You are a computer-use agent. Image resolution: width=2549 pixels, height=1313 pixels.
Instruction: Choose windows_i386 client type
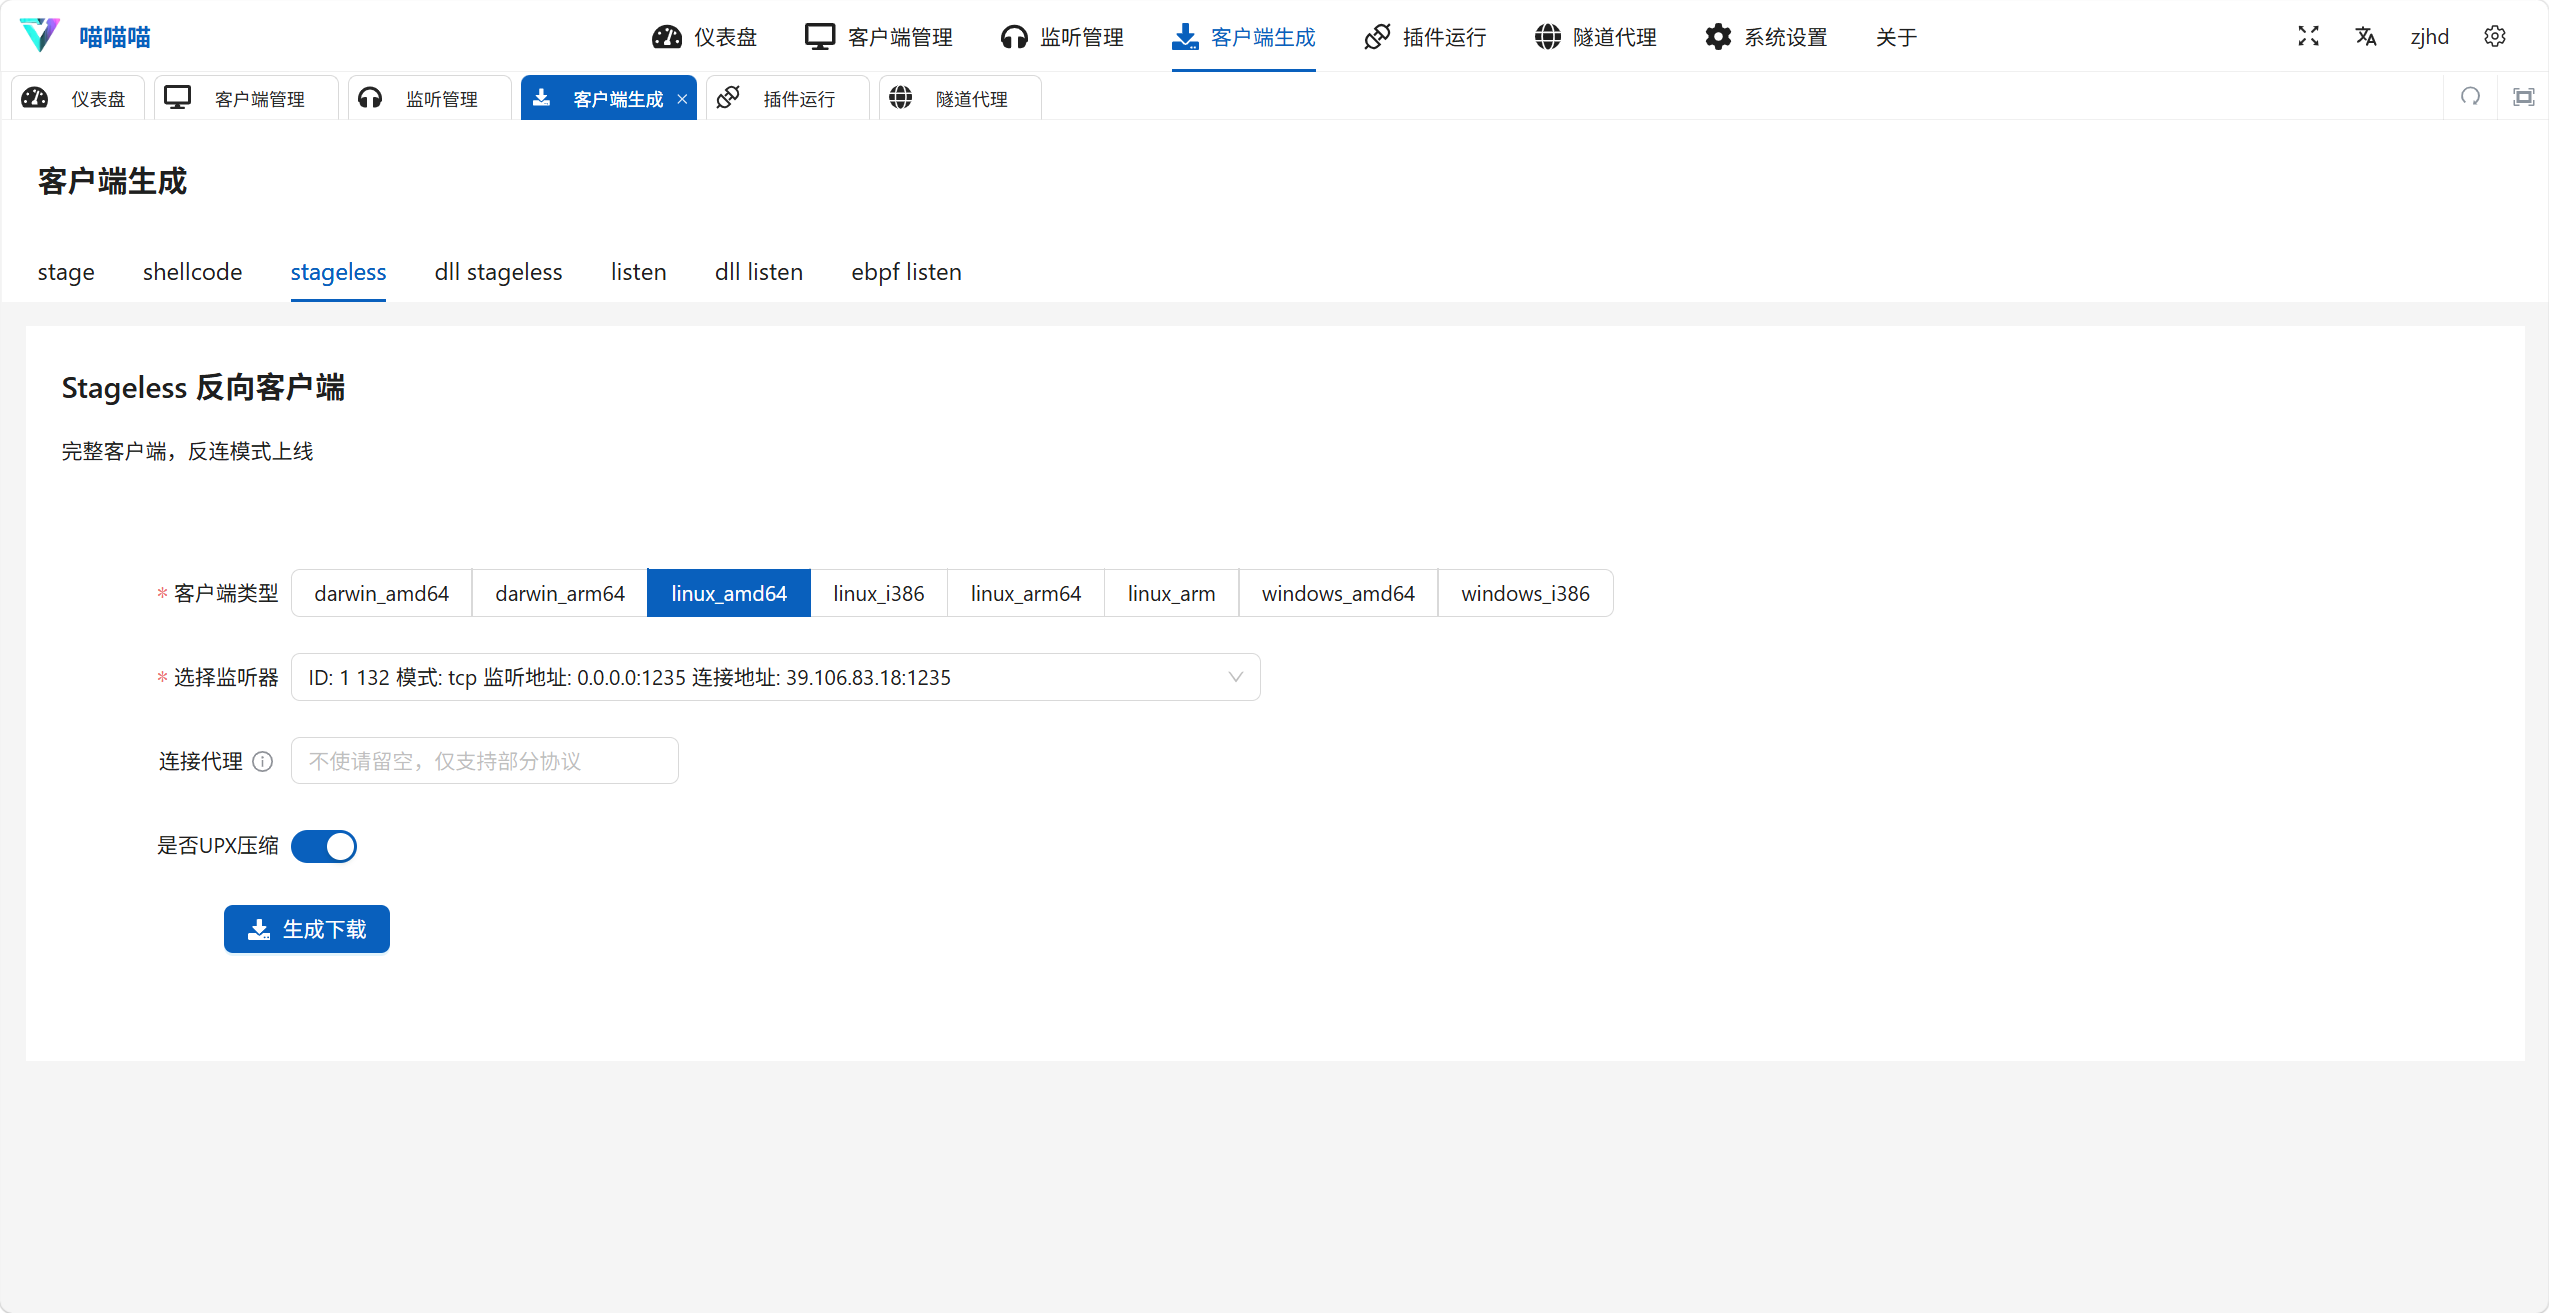(1525, 593)
